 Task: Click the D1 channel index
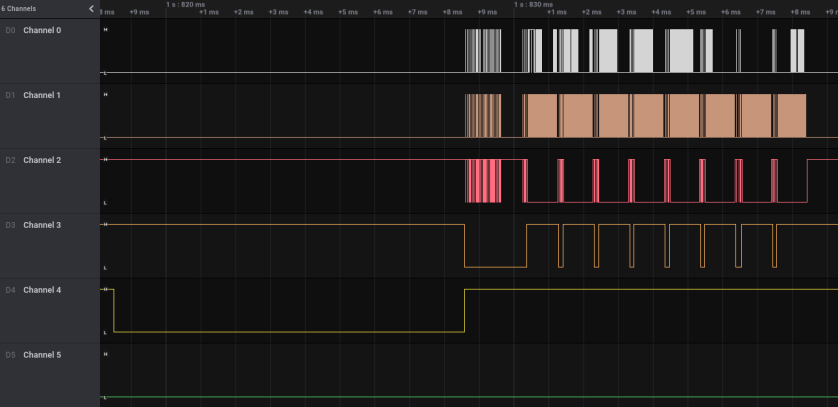point(10,95)
